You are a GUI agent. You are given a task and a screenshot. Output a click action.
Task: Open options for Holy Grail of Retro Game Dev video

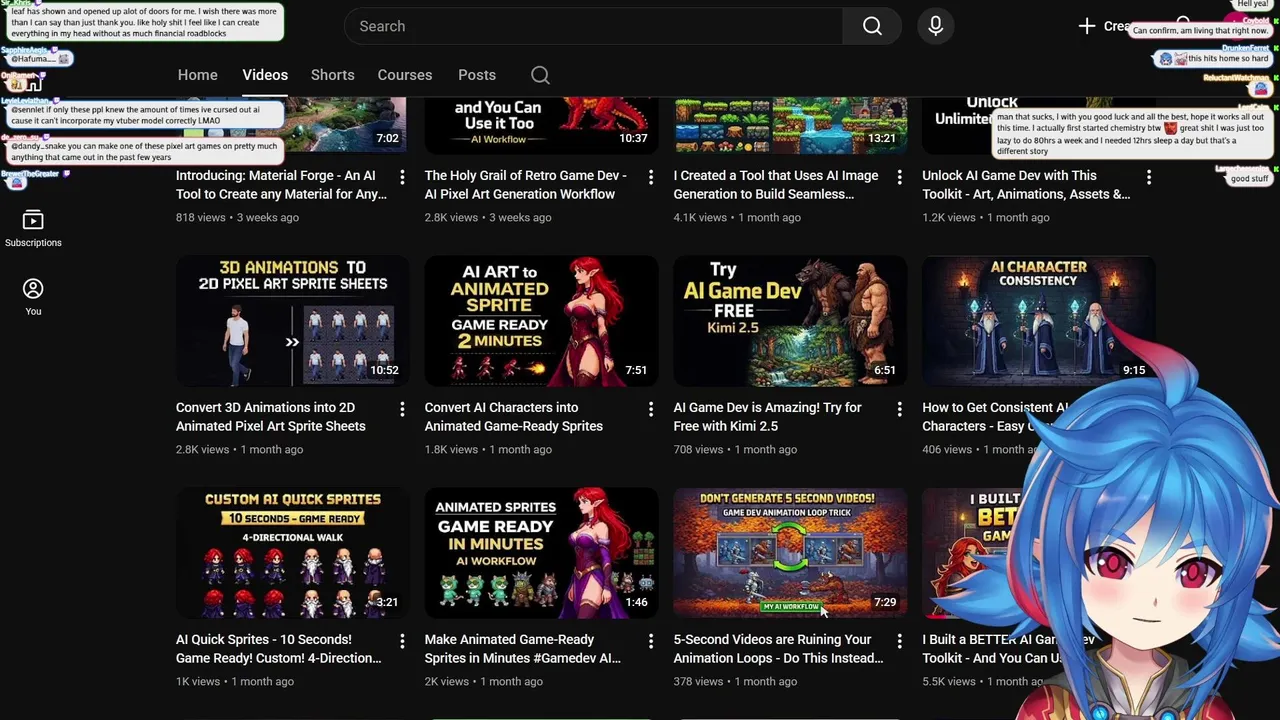coord(651,177)
